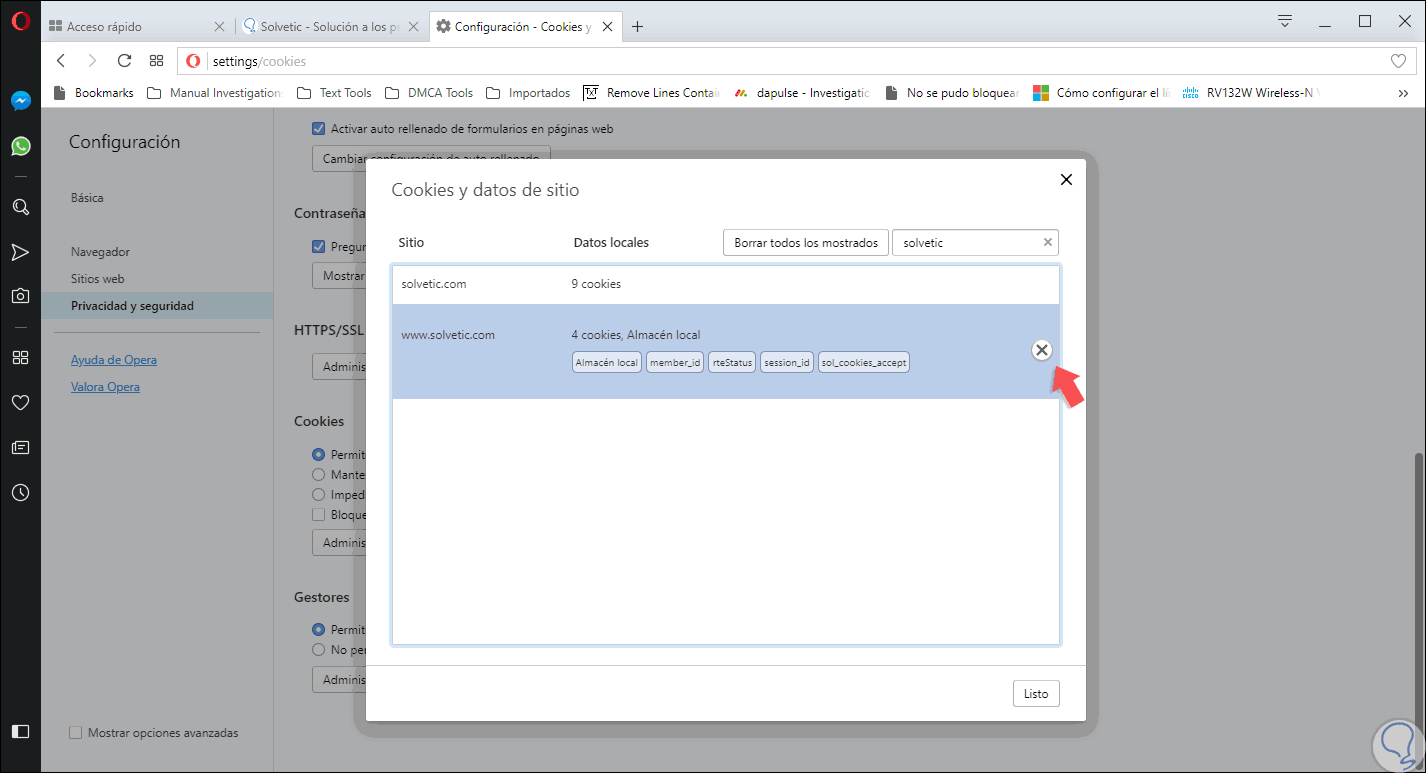
Task: Focus the settings/cookies address bar
Action: (795, 61)
